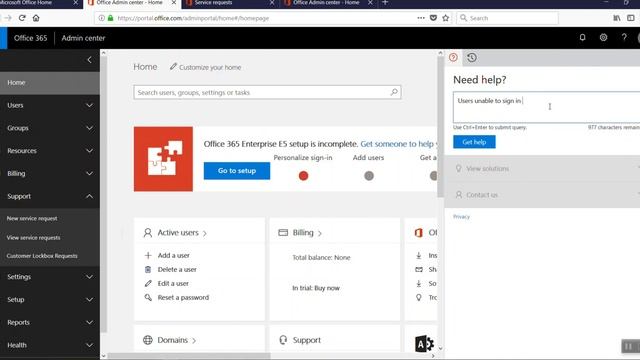Click the Privacy link in help panel
Image resolution: width=640 pixels, height=360 pixels.
coord(461,217)
